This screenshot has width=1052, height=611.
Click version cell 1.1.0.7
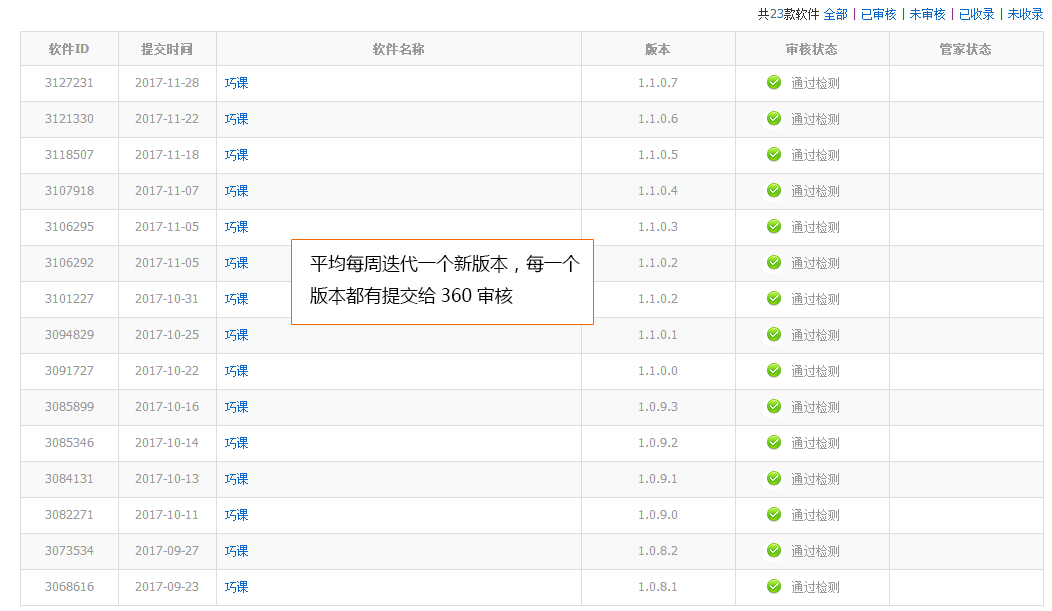pos(658,83)
